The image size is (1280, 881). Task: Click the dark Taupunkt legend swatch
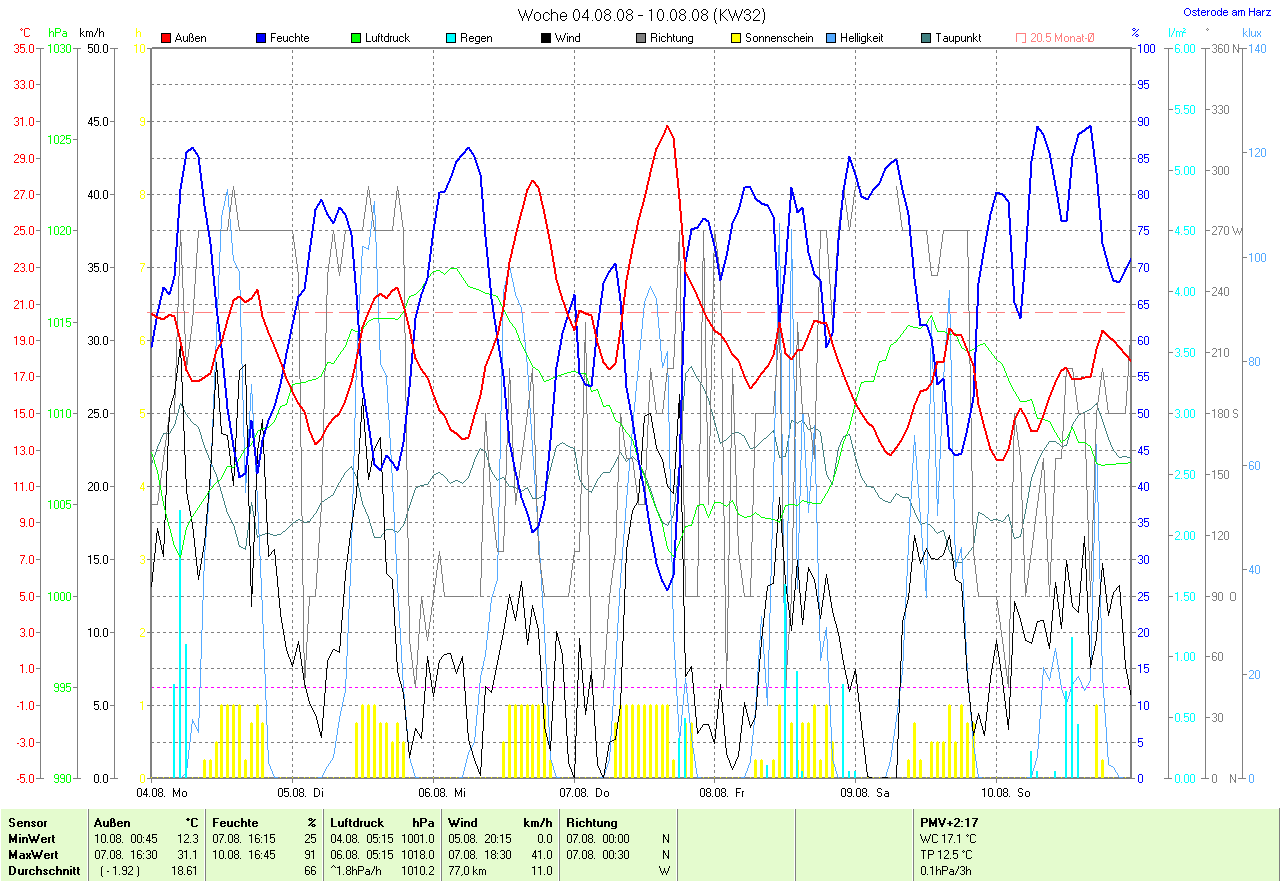pyautogui.click(x=926, y=38)
